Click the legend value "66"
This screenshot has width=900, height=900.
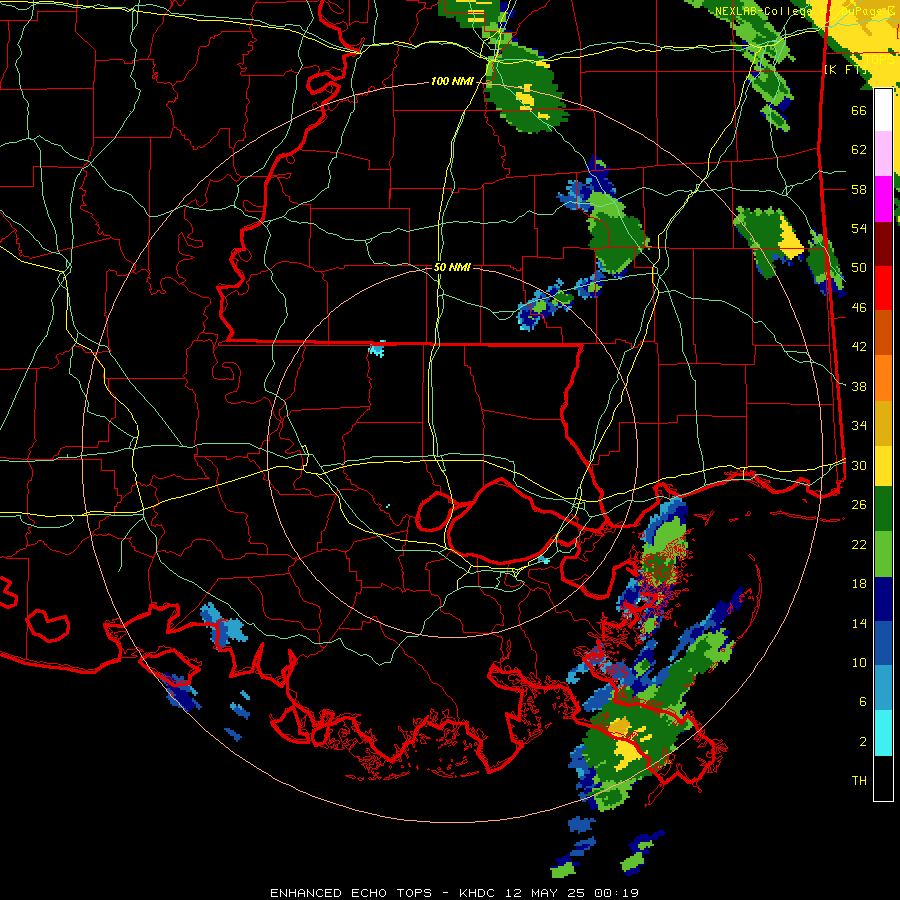[x=859, y=110]
